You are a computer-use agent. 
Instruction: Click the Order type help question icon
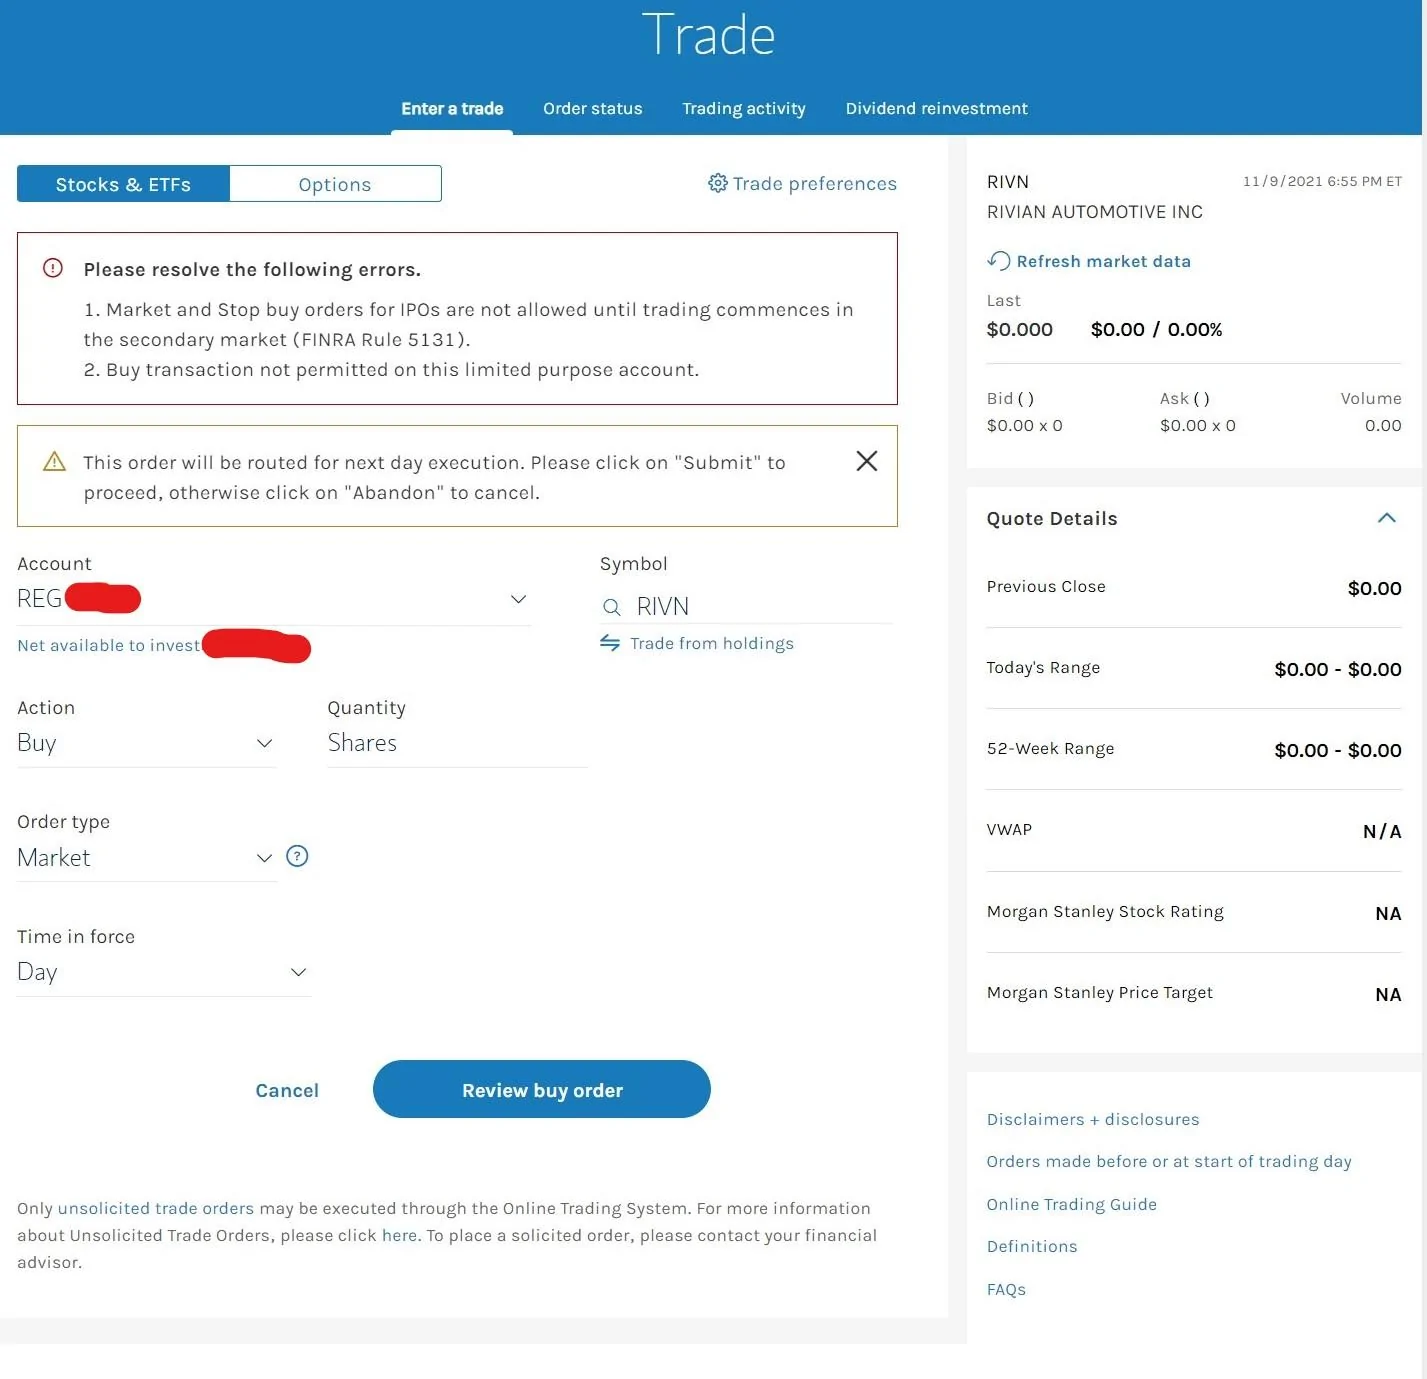(297, 856)
